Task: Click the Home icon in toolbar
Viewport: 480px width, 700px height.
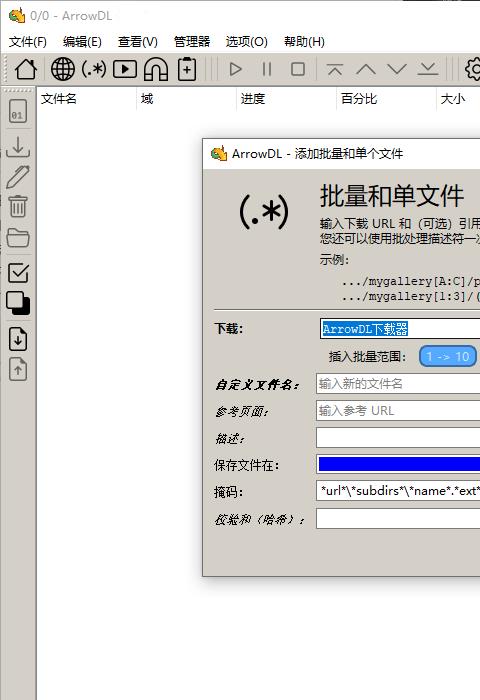Action: [x=26, y=69]
